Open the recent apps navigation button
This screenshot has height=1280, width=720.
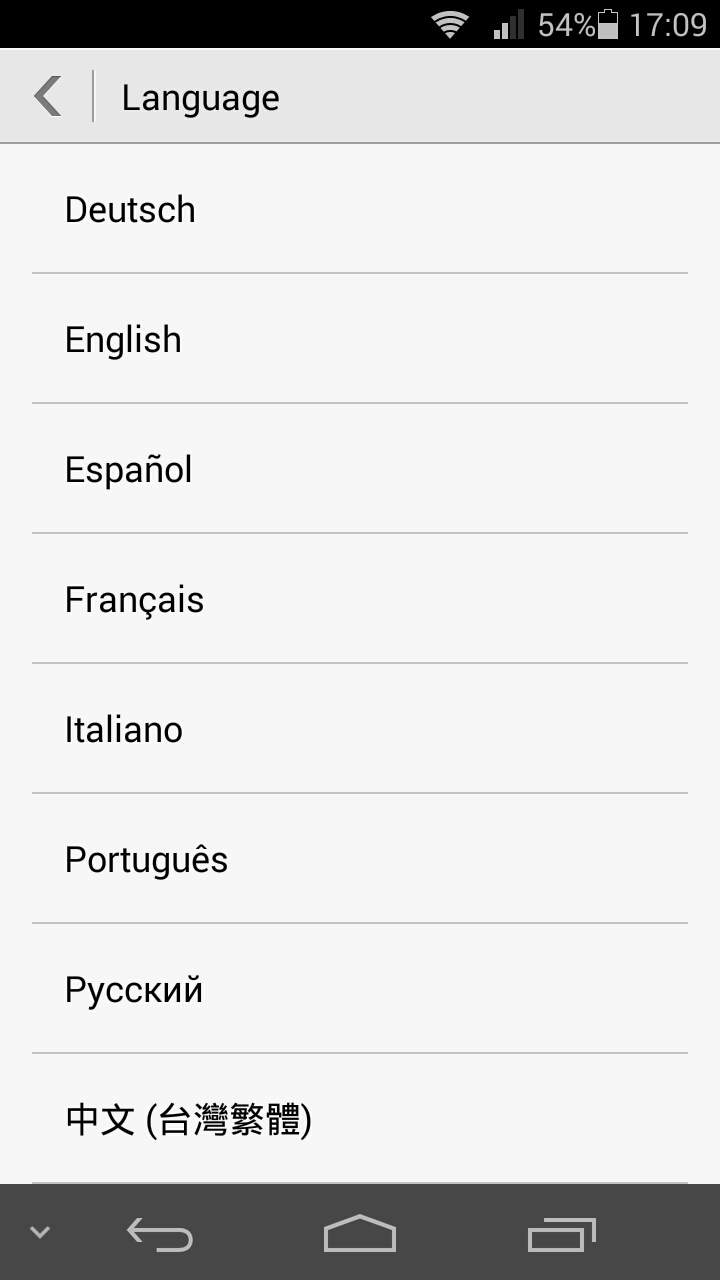pos(561,1235)
